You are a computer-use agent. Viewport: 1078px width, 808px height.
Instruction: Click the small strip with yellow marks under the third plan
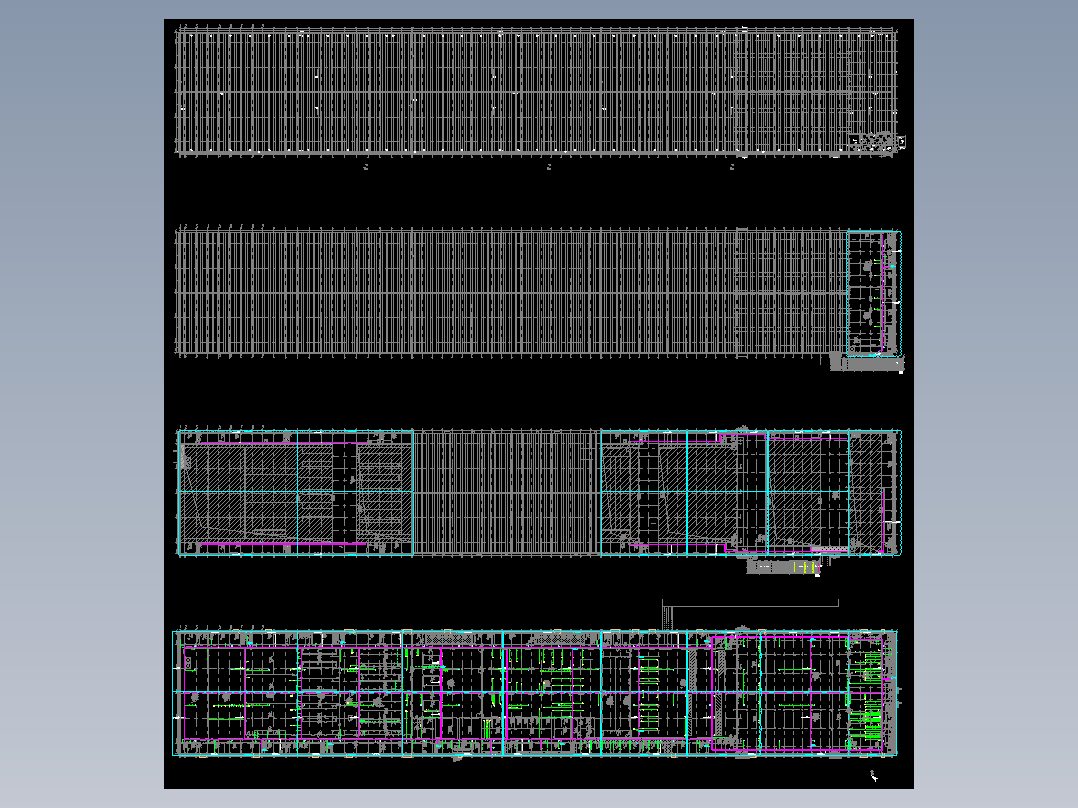click(784, 567)
